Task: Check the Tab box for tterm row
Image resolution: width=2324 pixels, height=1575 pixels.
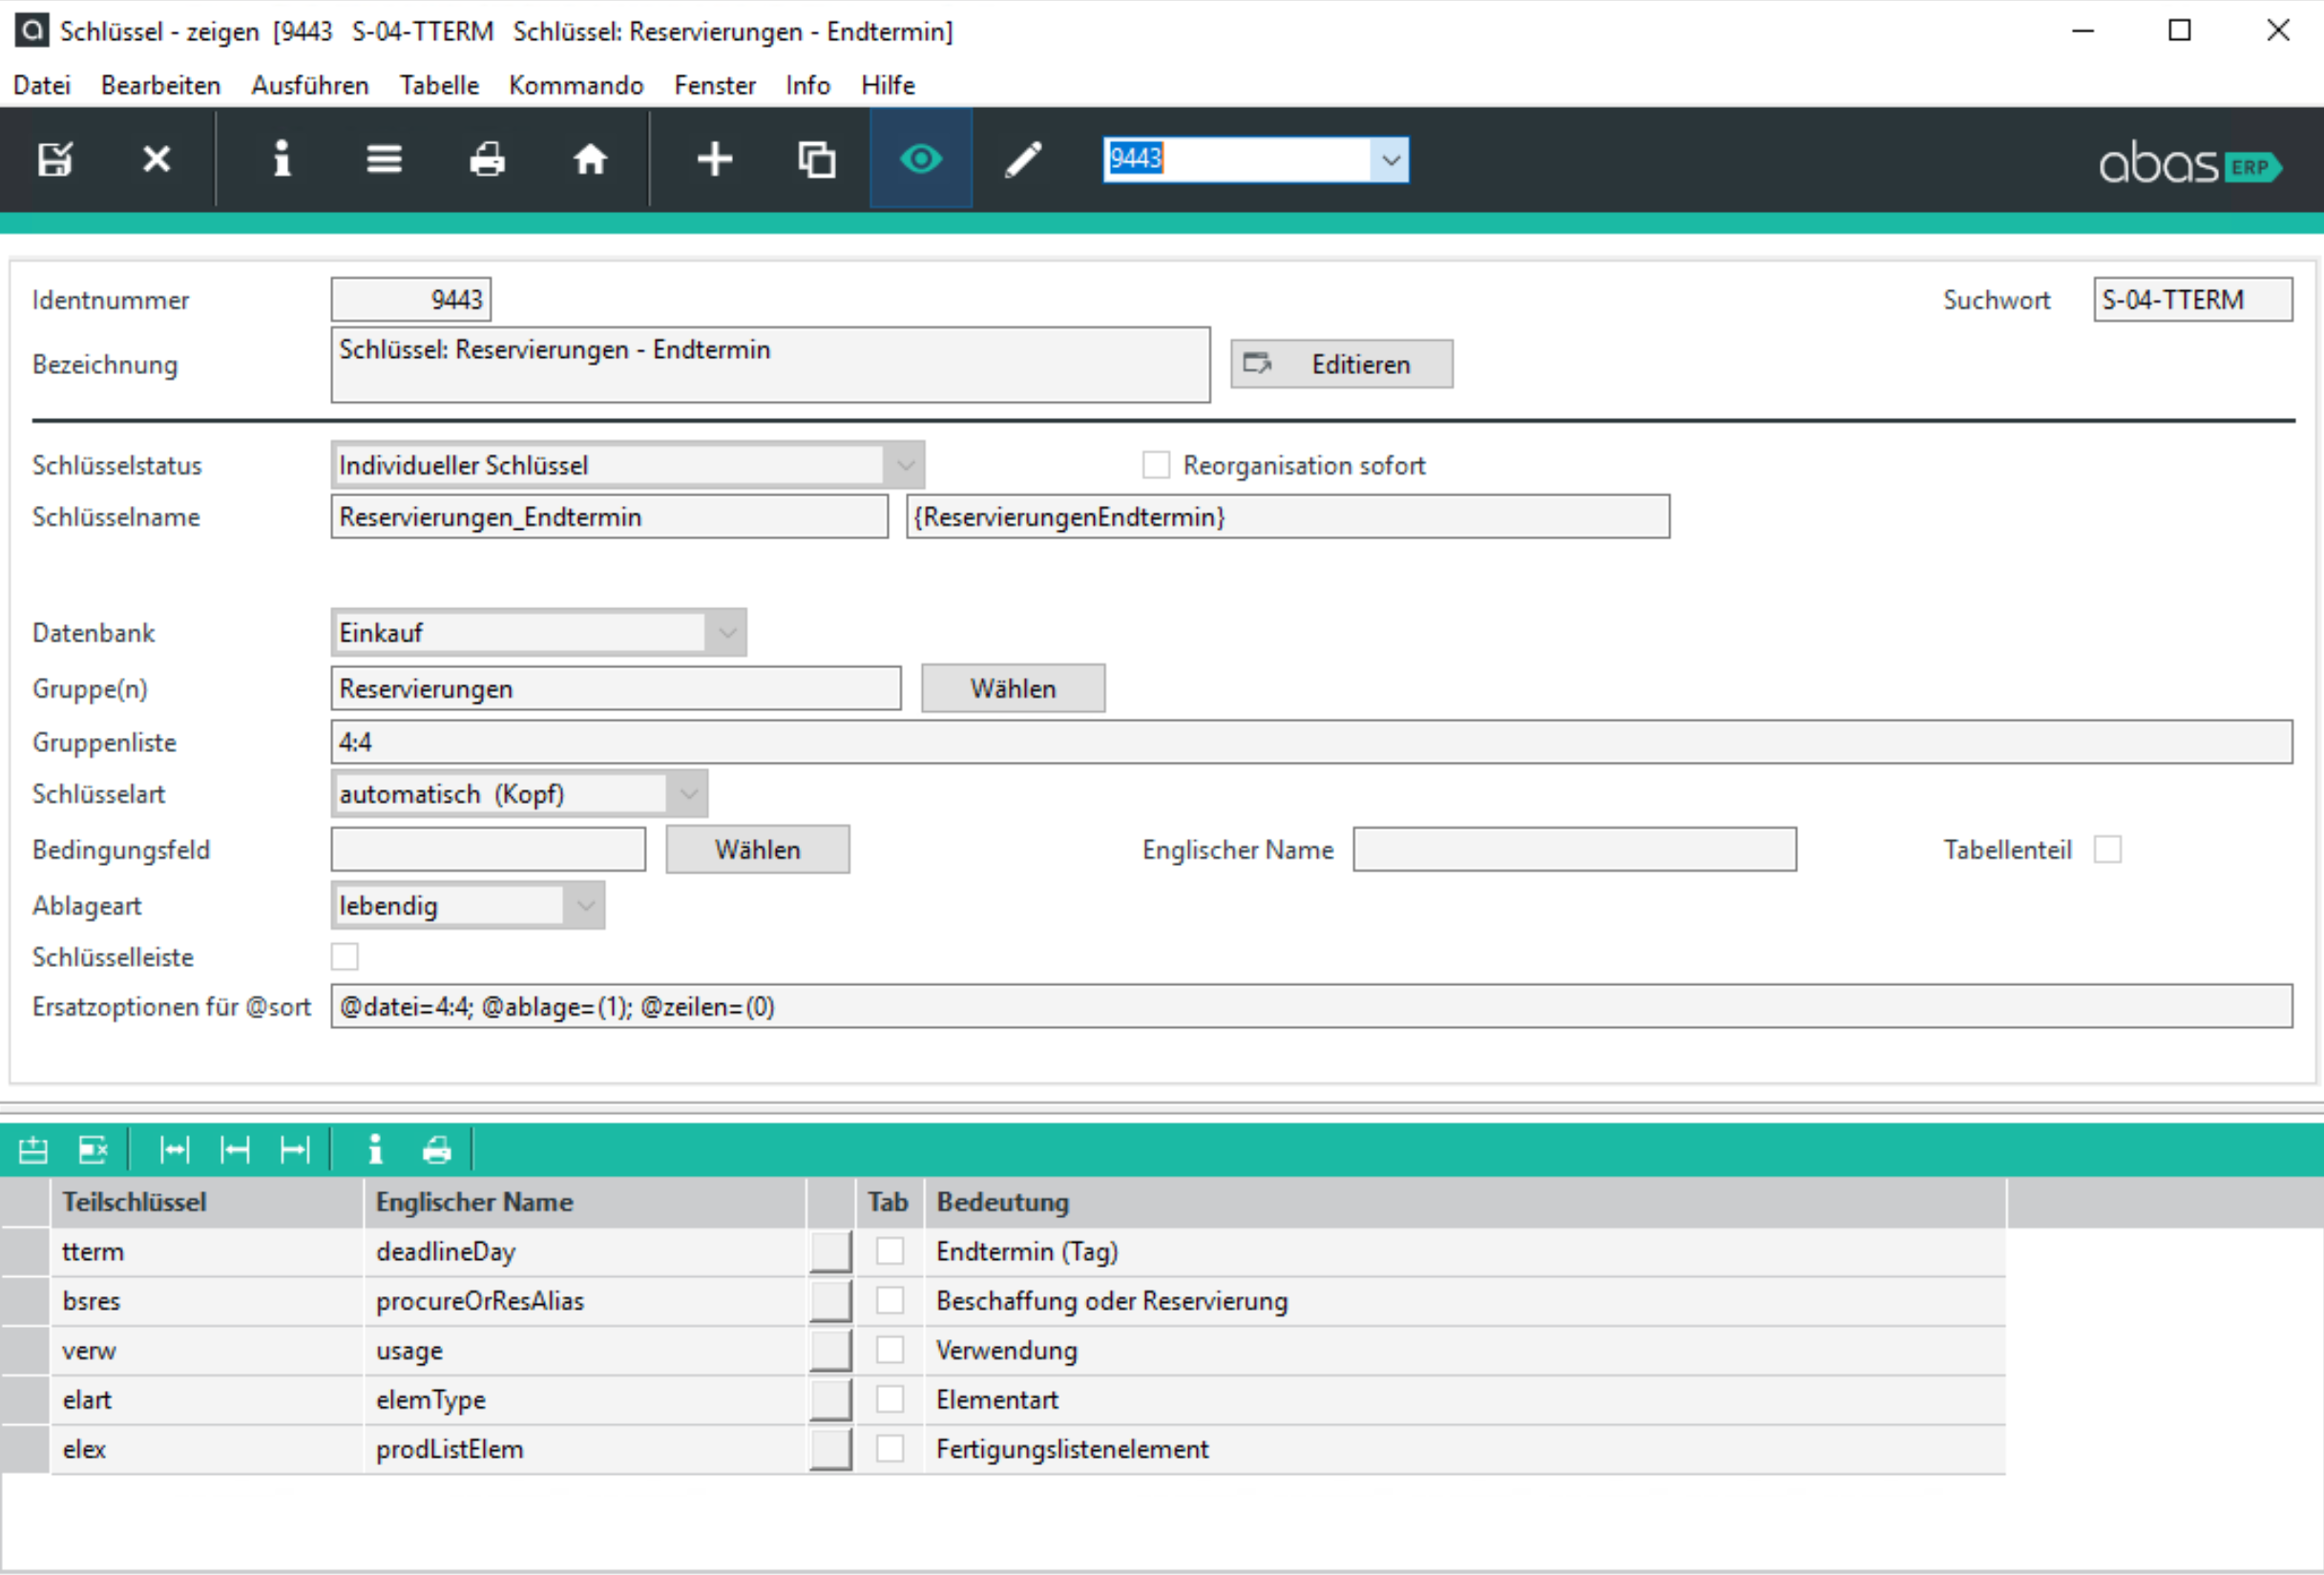Action: (x=889, y=1251)
